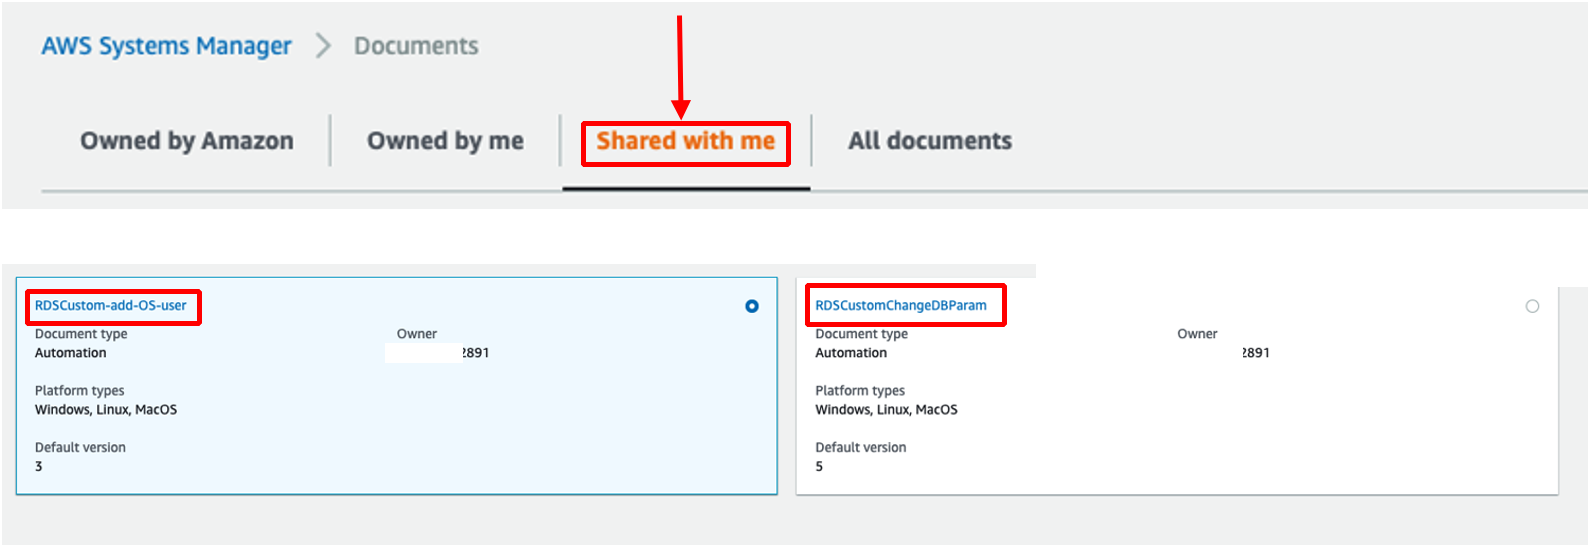
Task: Open the RDSCustom-add-OS-user document link
Action: point(111,306)
